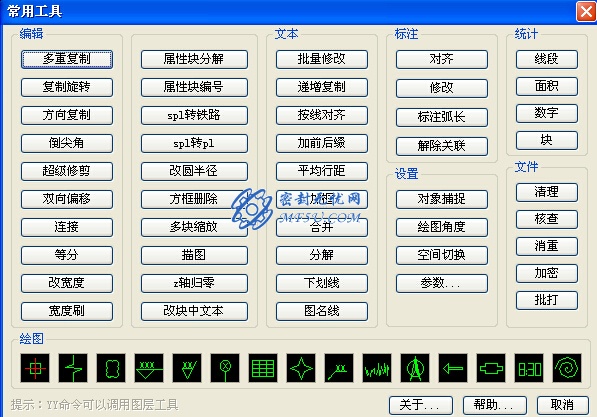This screenshot has width=597, height=417.
Task: Click the 加密 file button
Action: coord(547,273)
